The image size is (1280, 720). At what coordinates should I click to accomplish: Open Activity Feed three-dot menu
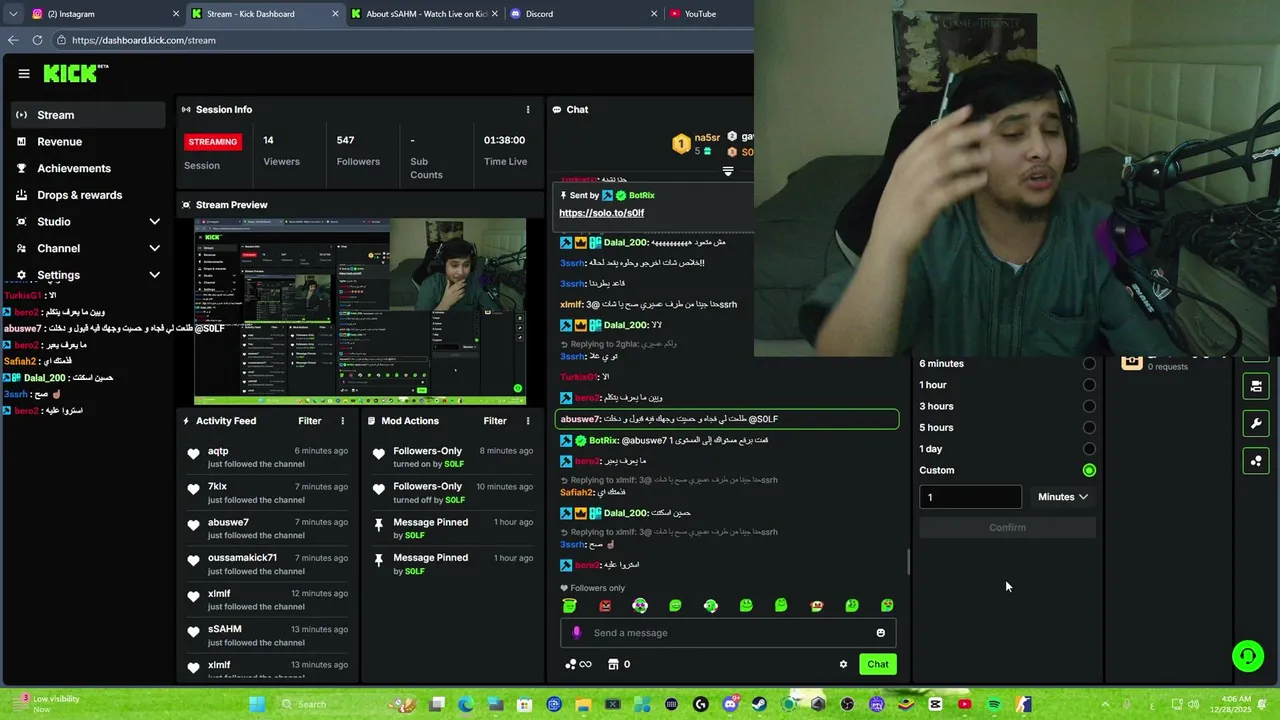tap(342, 421)
